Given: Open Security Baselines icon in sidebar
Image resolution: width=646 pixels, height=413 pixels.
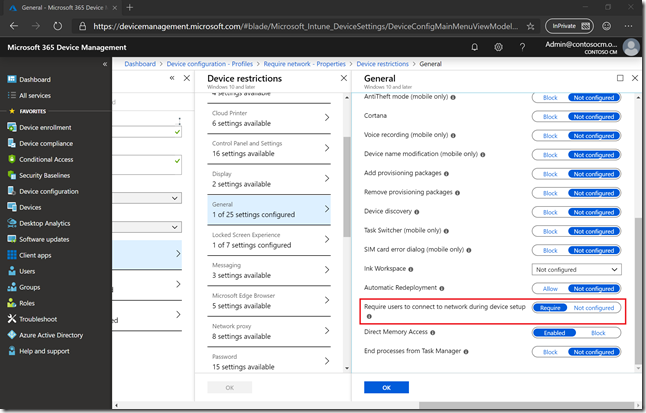Looking at the screenshot, I should click(x=11, y=175).
